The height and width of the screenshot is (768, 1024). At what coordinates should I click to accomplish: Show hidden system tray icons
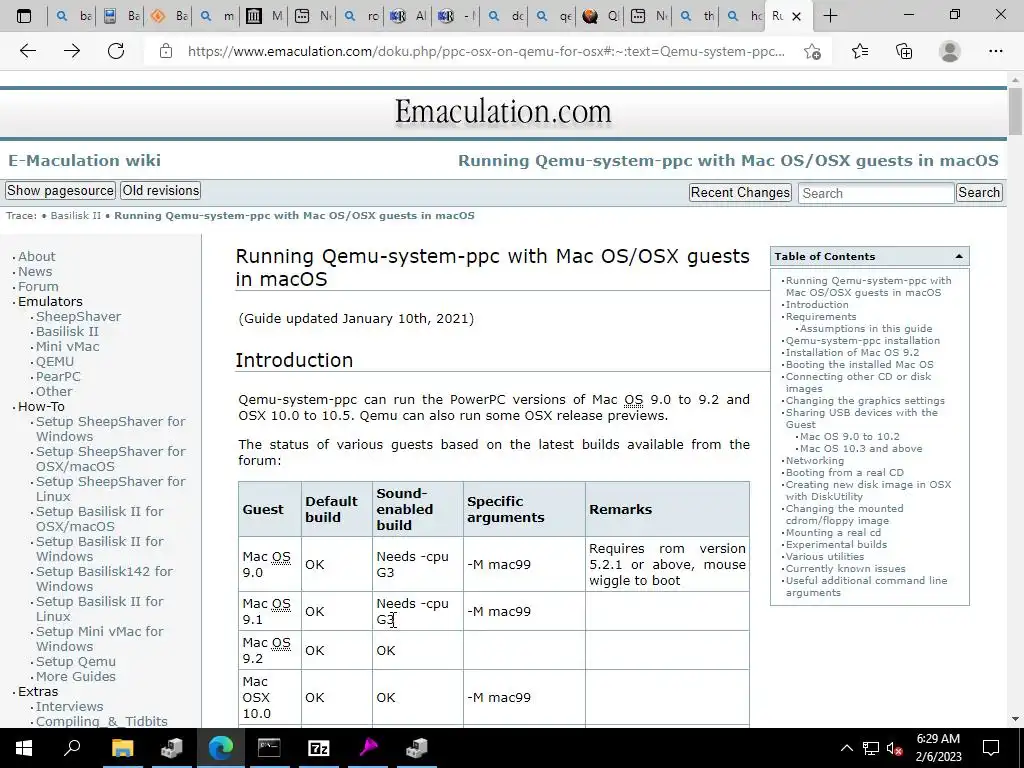click(846, 748)
